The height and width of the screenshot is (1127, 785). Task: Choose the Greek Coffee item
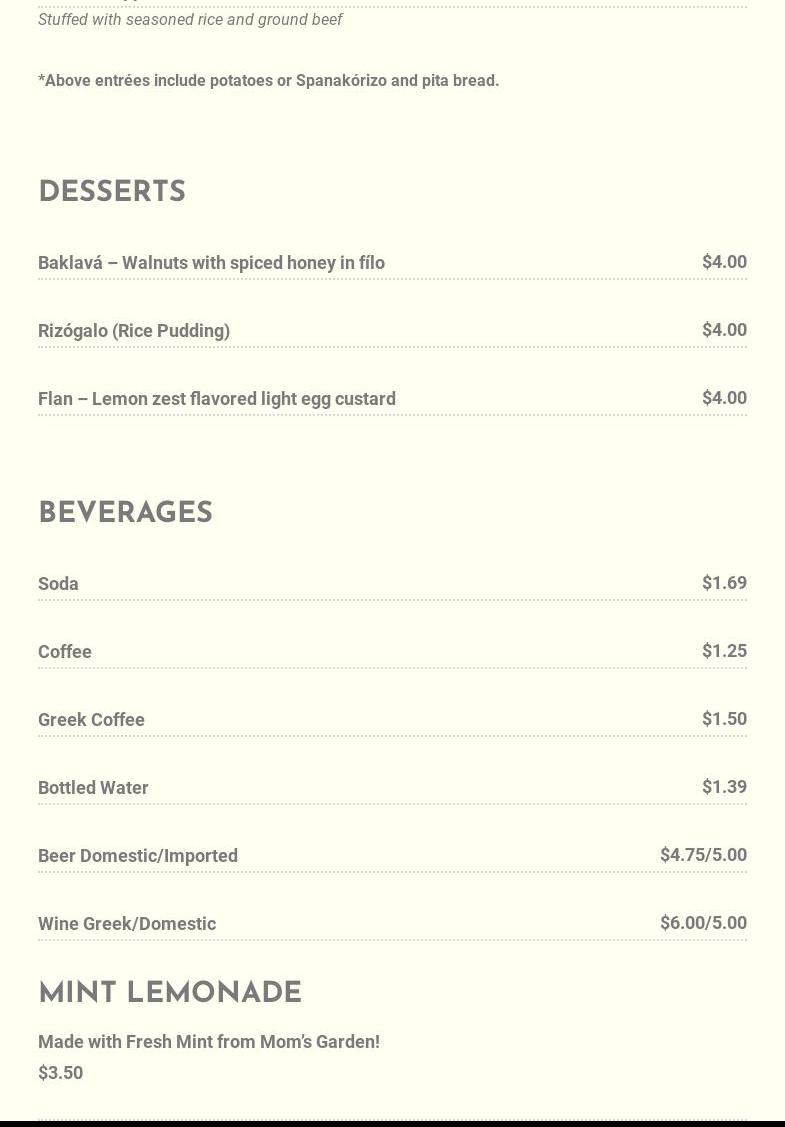pos(91,719)
